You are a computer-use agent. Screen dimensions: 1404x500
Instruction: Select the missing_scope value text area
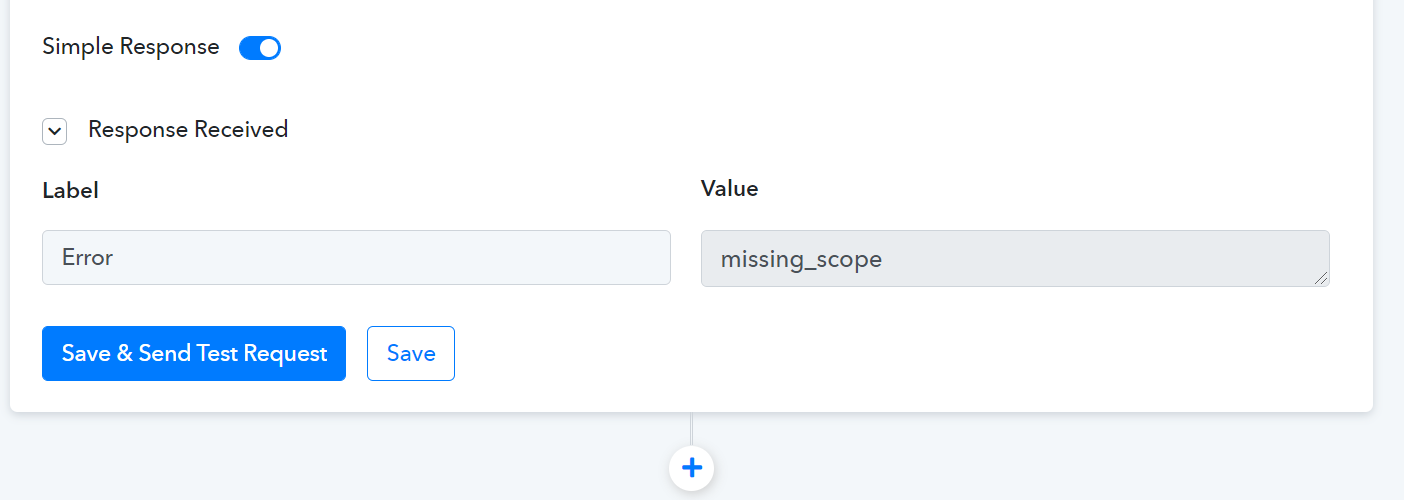point(1015,259)
